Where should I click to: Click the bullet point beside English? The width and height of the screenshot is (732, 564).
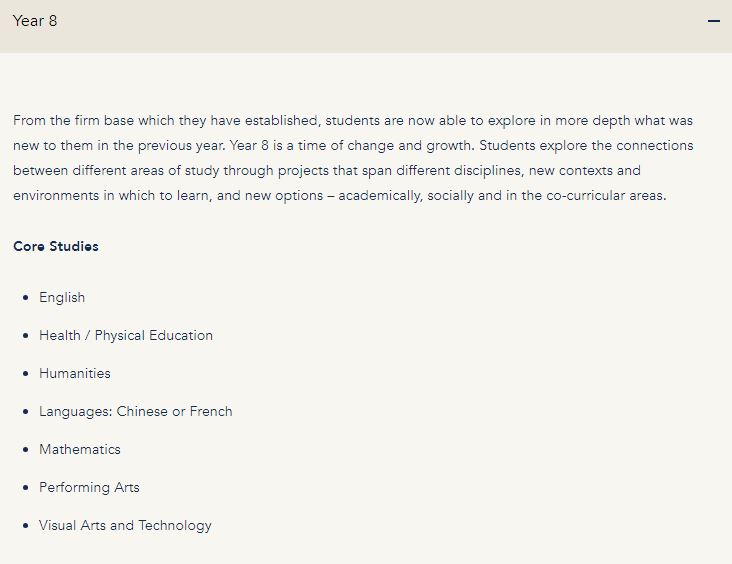(x=26, y=297)
